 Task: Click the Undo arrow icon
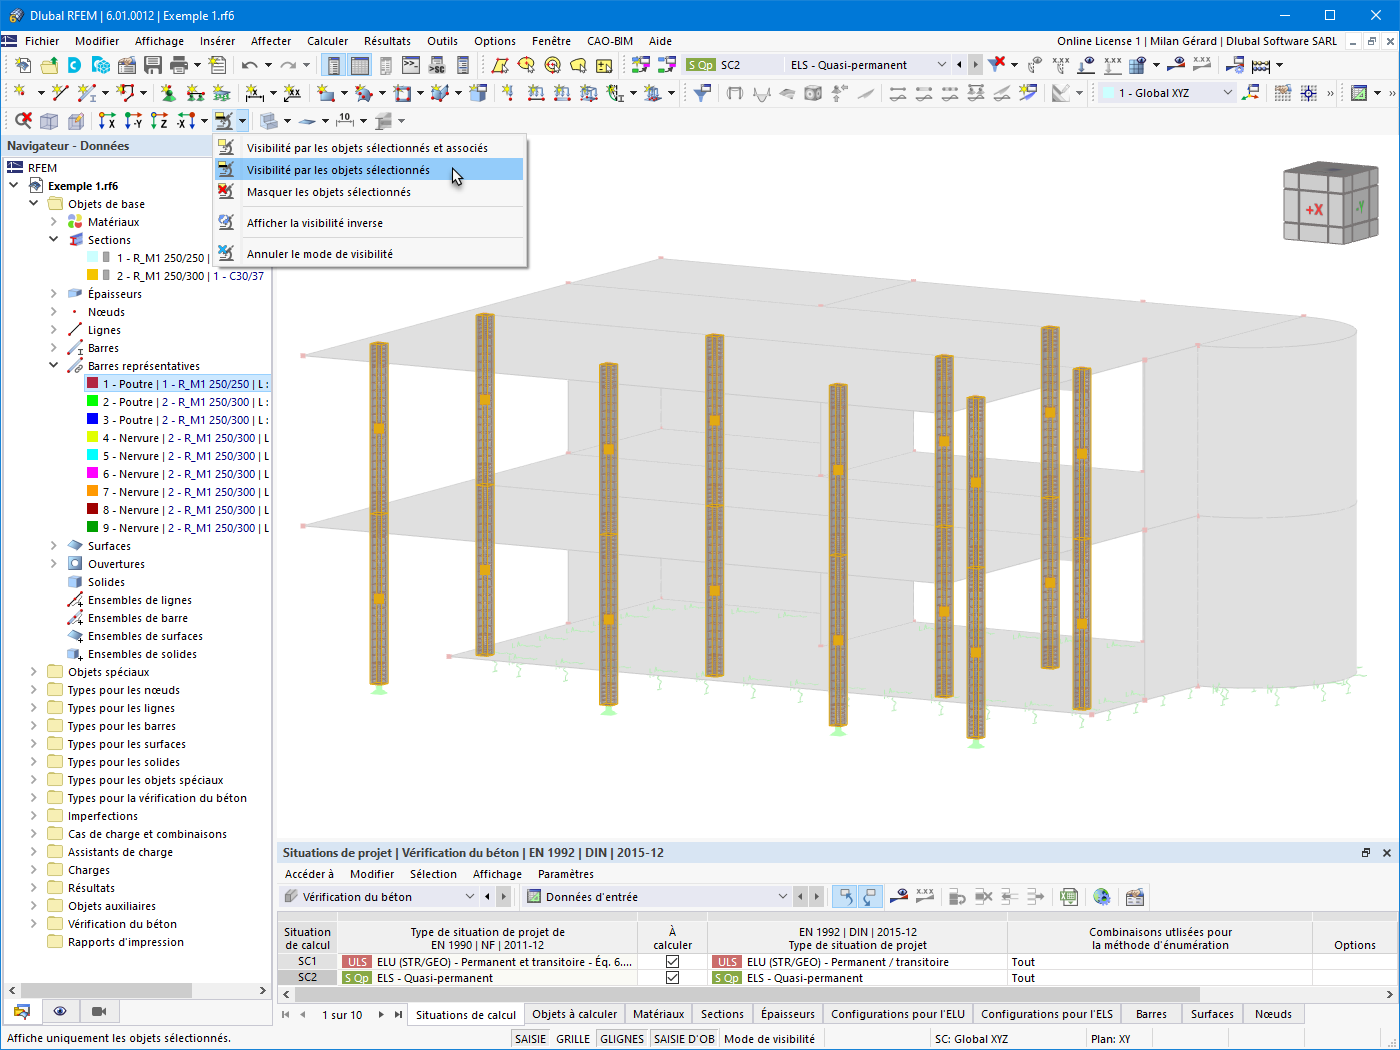250,65
